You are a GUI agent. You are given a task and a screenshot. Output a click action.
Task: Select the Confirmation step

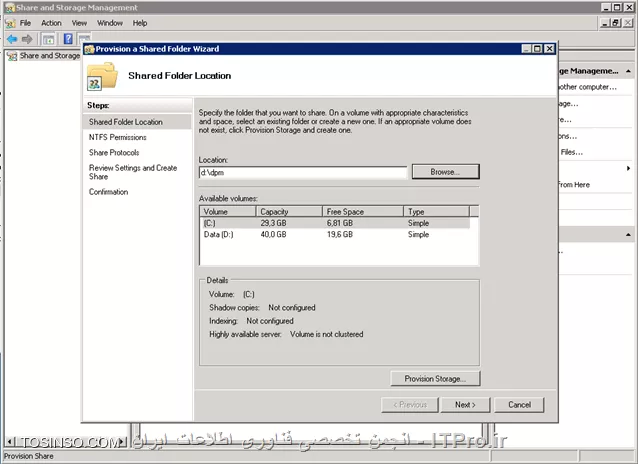click(109, 192)
